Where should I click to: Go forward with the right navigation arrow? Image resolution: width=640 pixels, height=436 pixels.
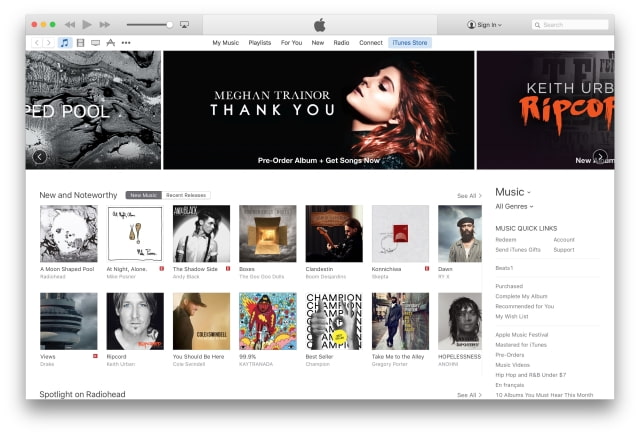click(x=49, y=42)
